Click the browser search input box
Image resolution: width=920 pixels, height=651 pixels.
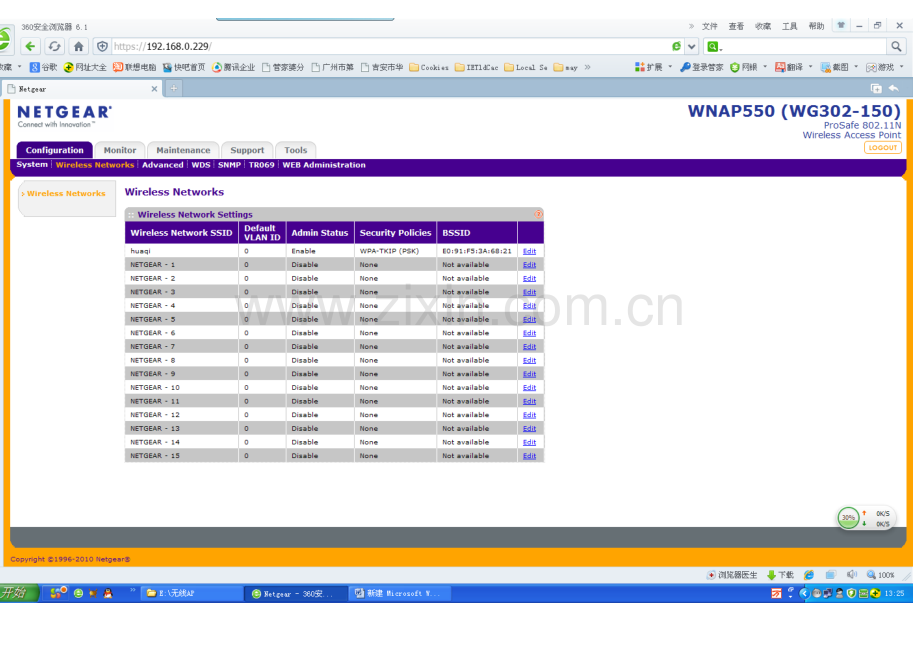[804, 46]
